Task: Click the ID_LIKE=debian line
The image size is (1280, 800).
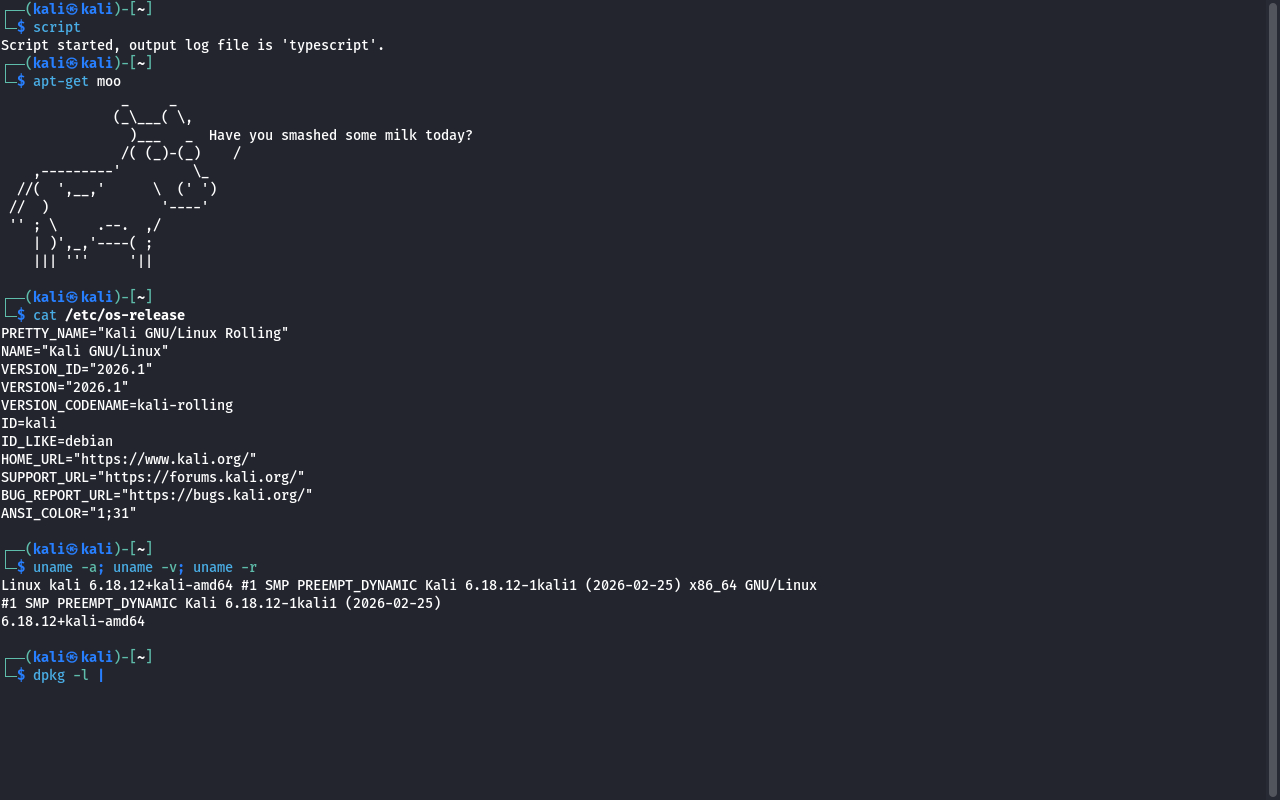Action: pos(56,441)
